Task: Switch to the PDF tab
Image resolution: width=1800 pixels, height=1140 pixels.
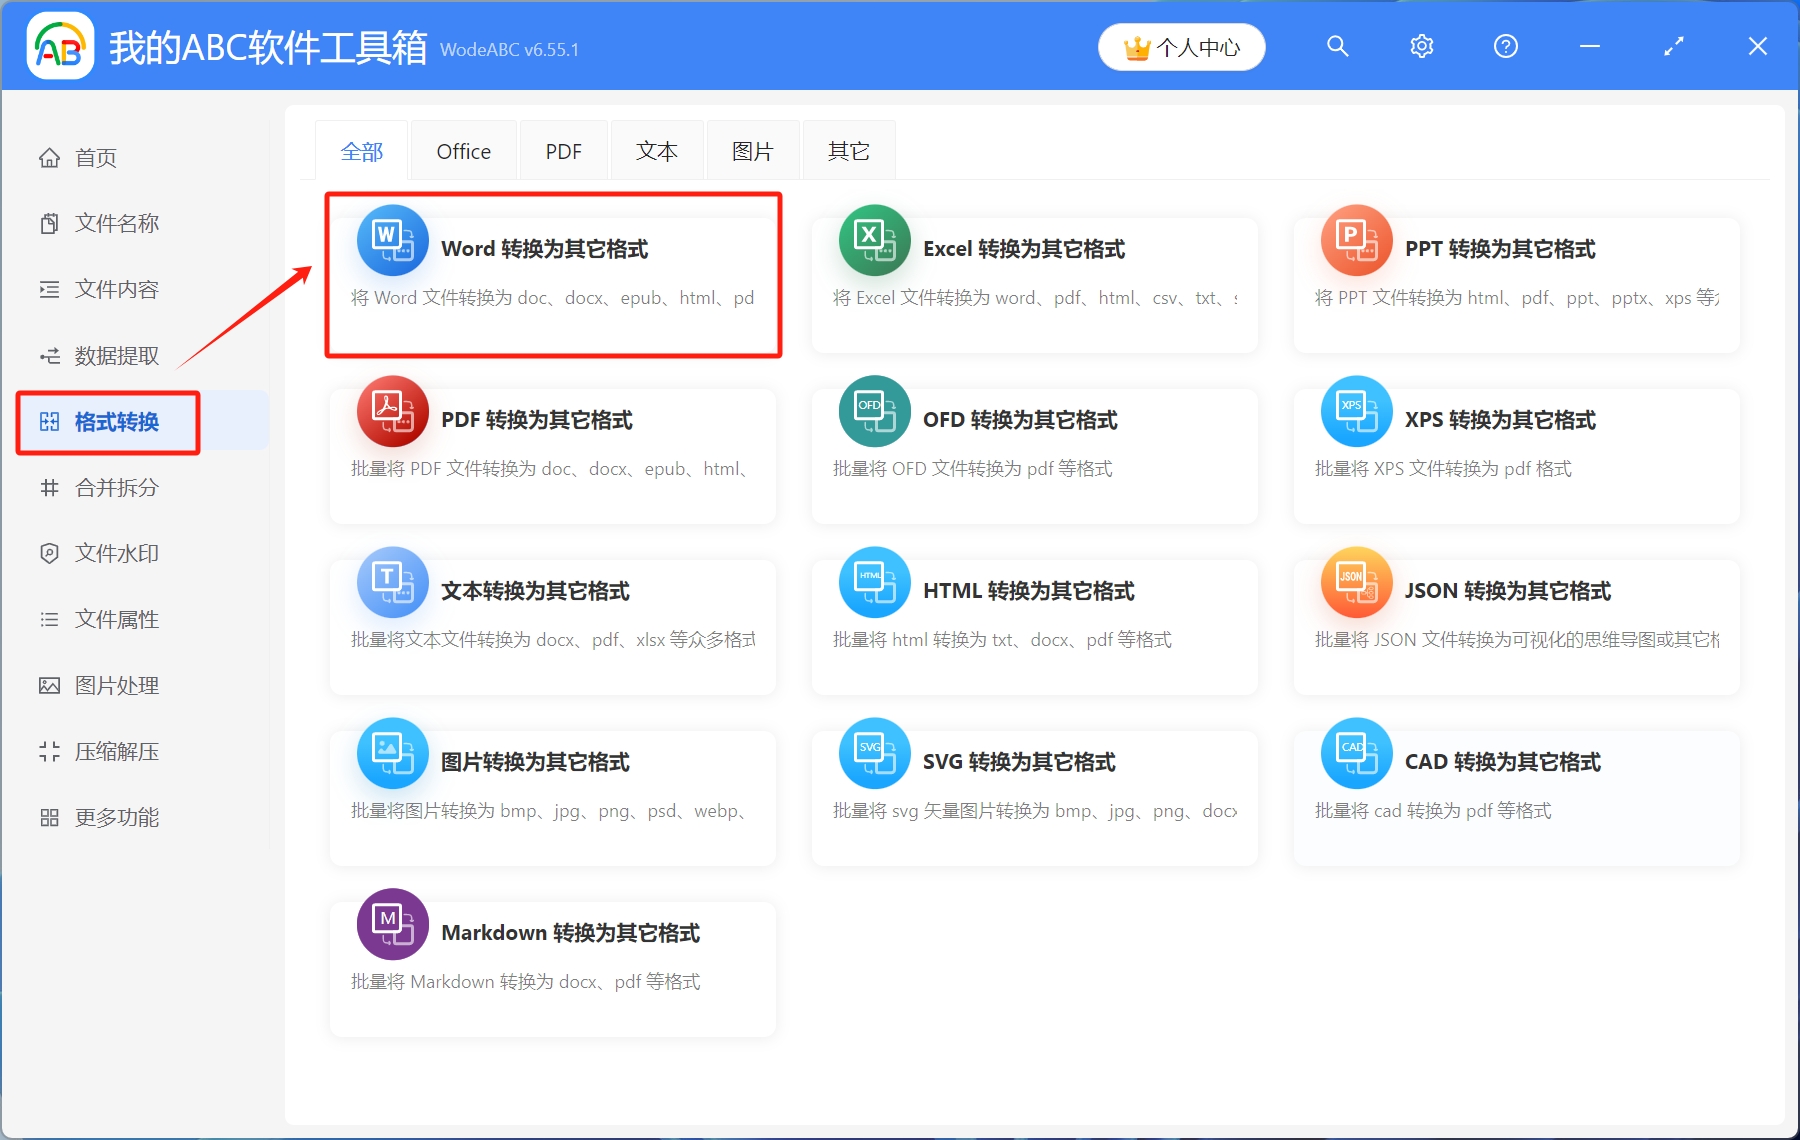Action: (563, 152)
